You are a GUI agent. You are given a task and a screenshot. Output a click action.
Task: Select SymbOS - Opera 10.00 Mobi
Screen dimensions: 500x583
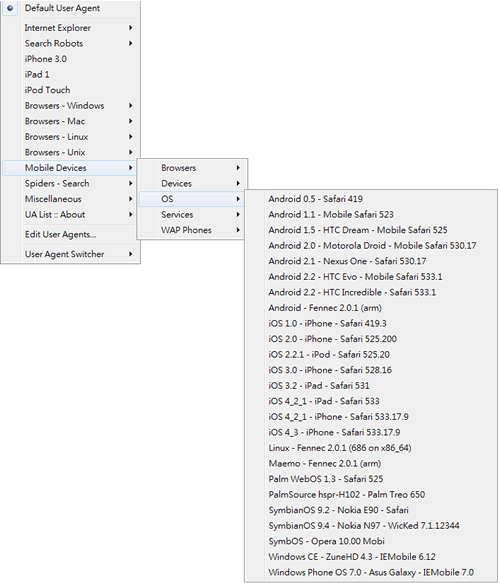[x=371, y=541]
